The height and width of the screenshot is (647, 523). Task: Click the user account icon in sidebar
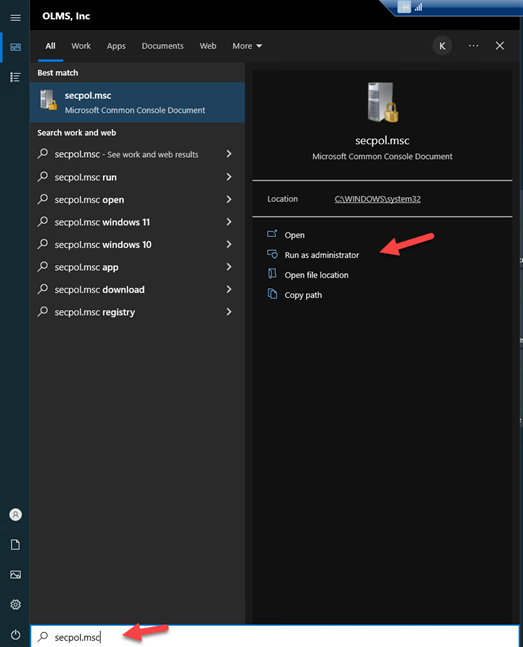15,515
